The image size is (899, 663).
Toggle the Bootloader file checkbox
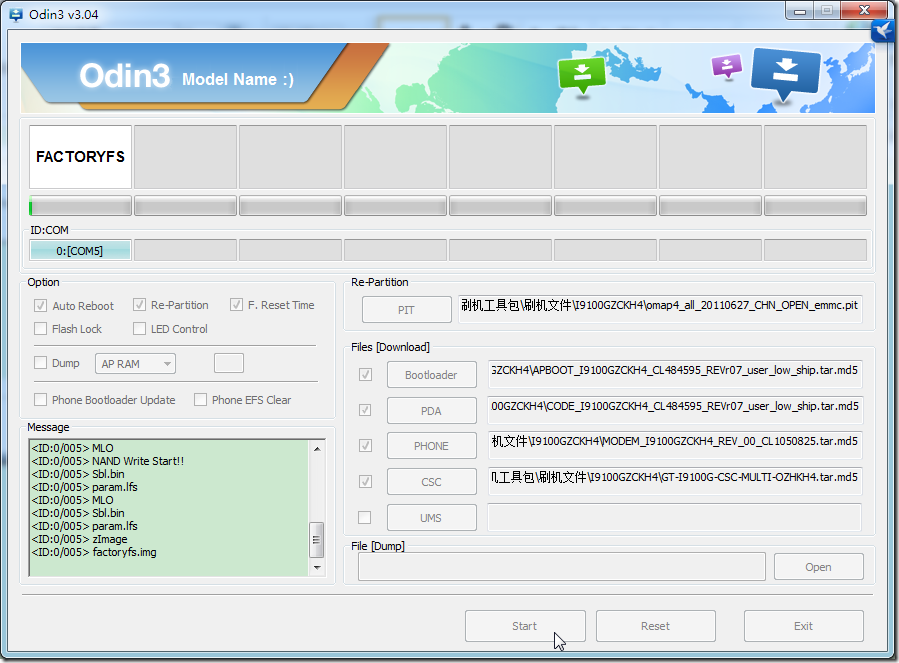pyautogui.click(x=365, y=375)
